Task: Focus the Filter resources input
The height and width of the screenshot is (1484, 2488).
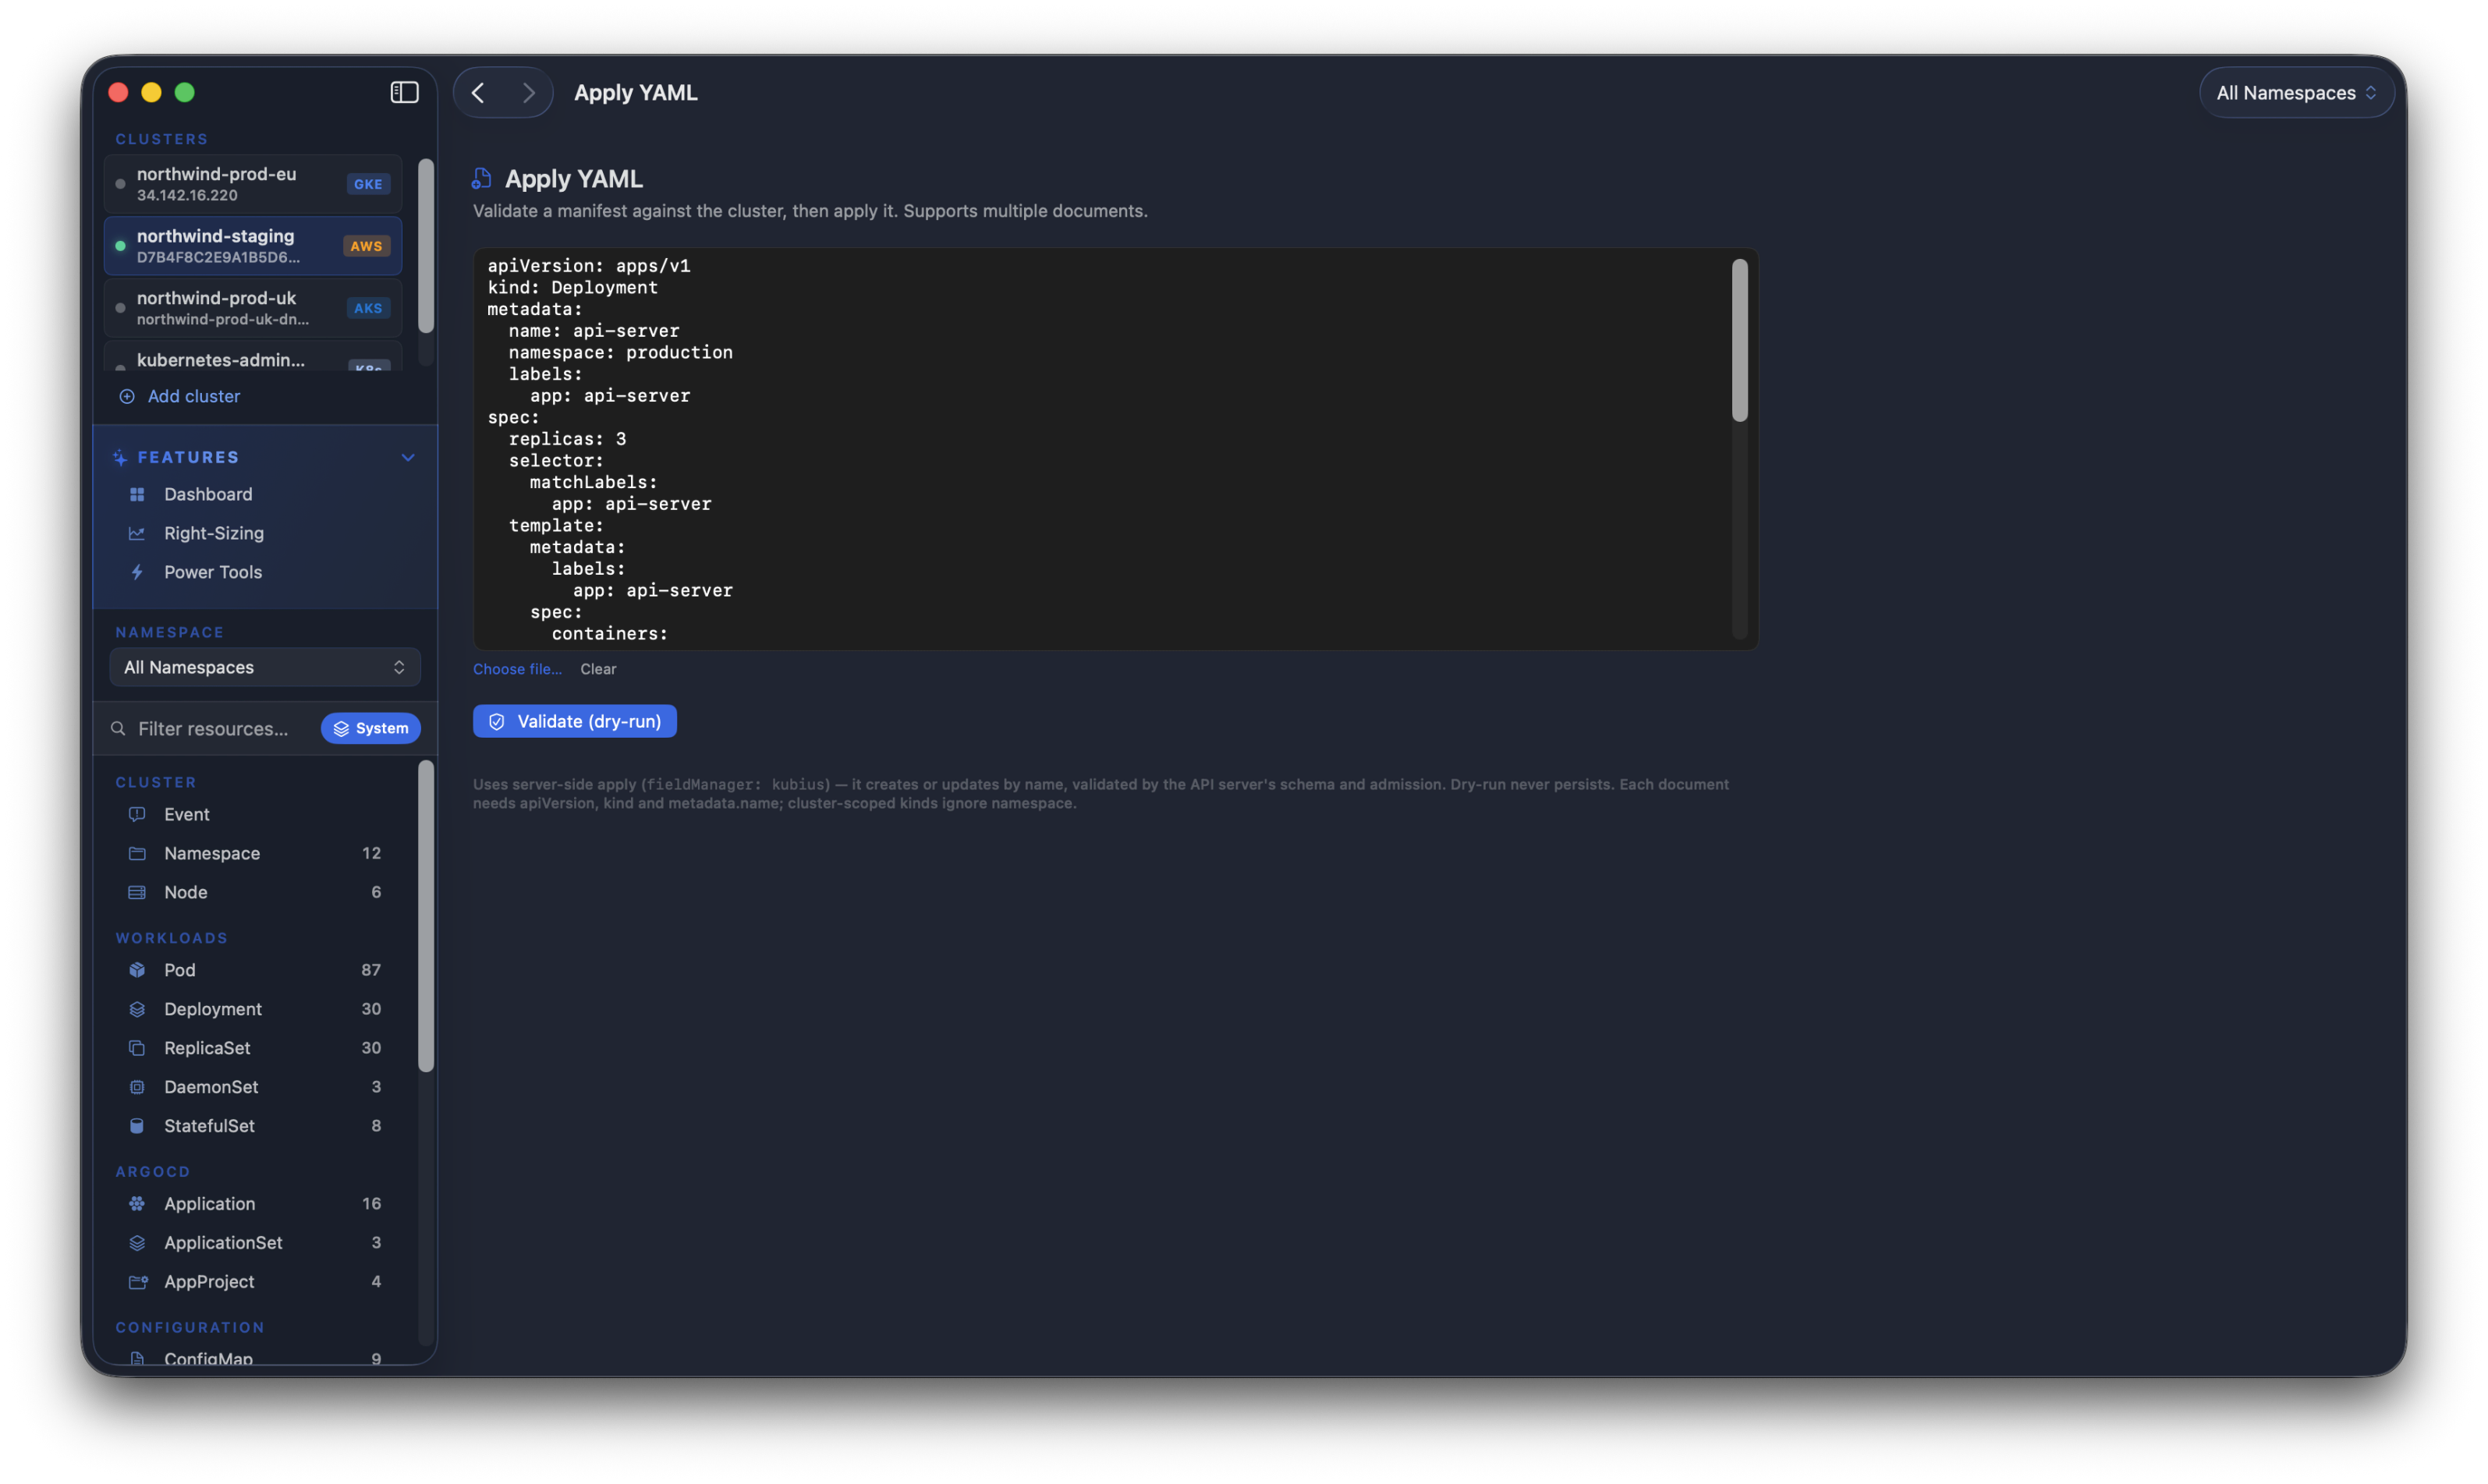Action: coord(213,728)
